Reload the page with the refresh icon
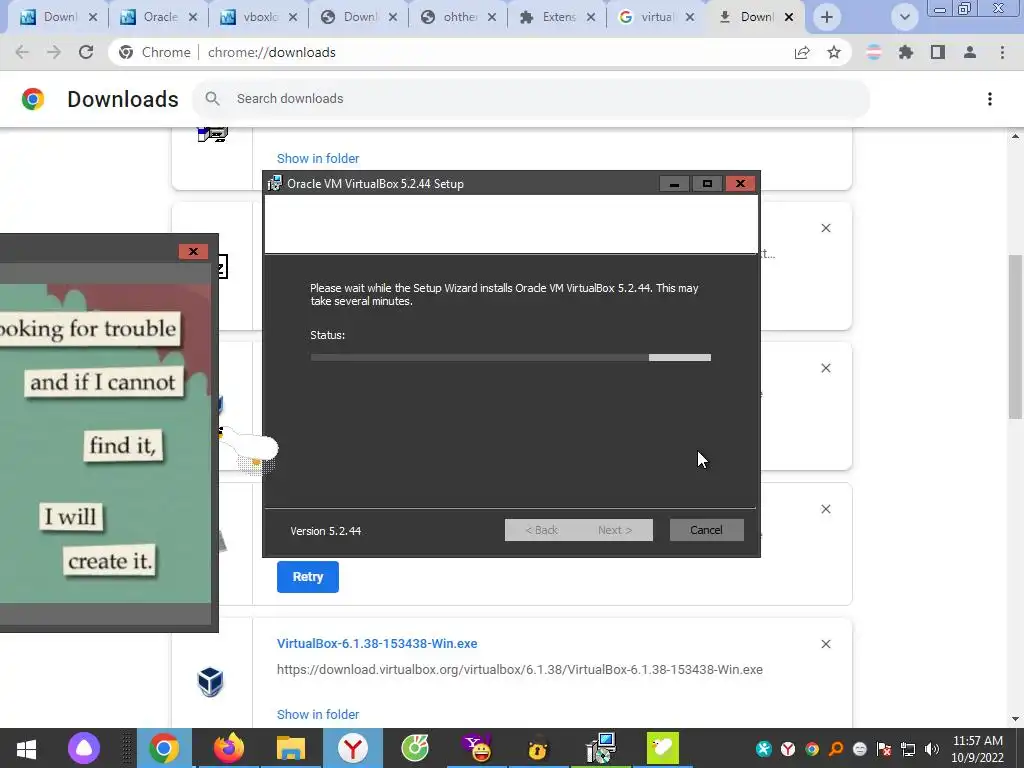Viewport: 1024px width, 768px height. point(86,52)
